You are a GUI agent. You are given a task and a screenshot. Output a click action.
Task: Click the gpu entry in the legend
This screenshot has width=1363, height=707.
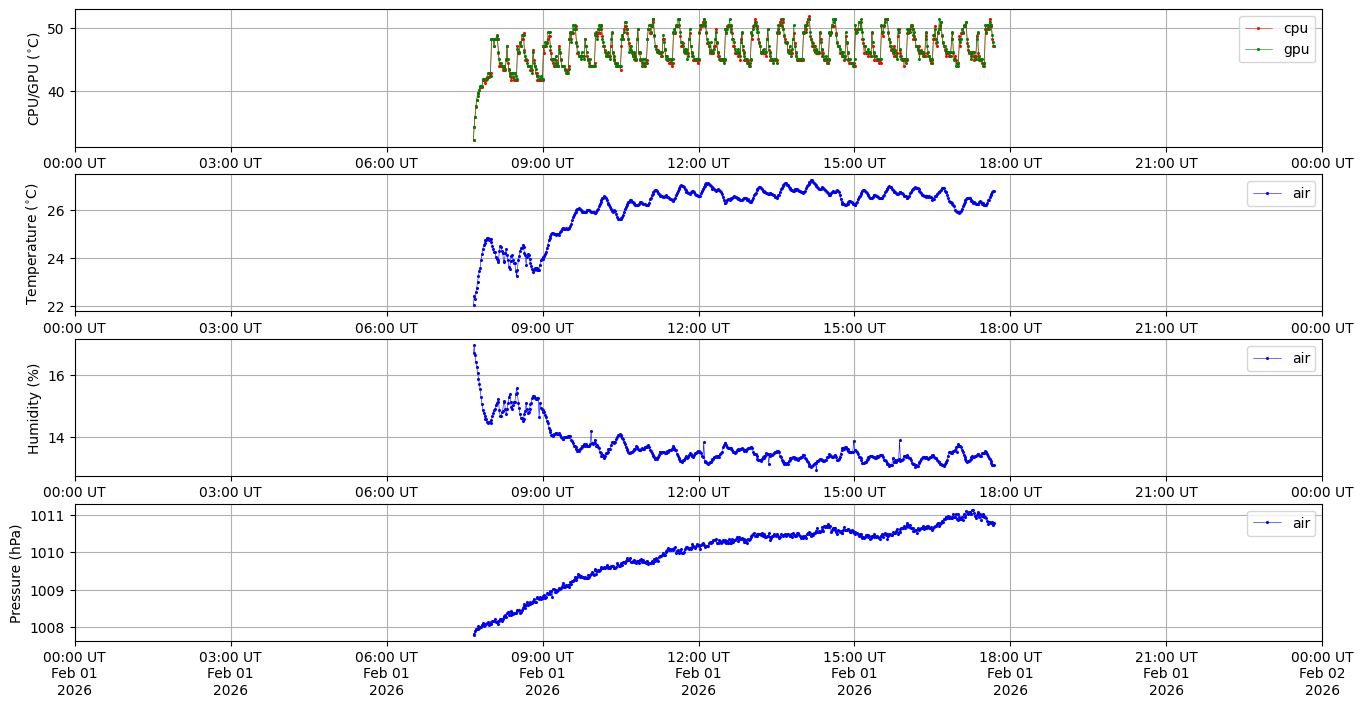point(1296,48)
